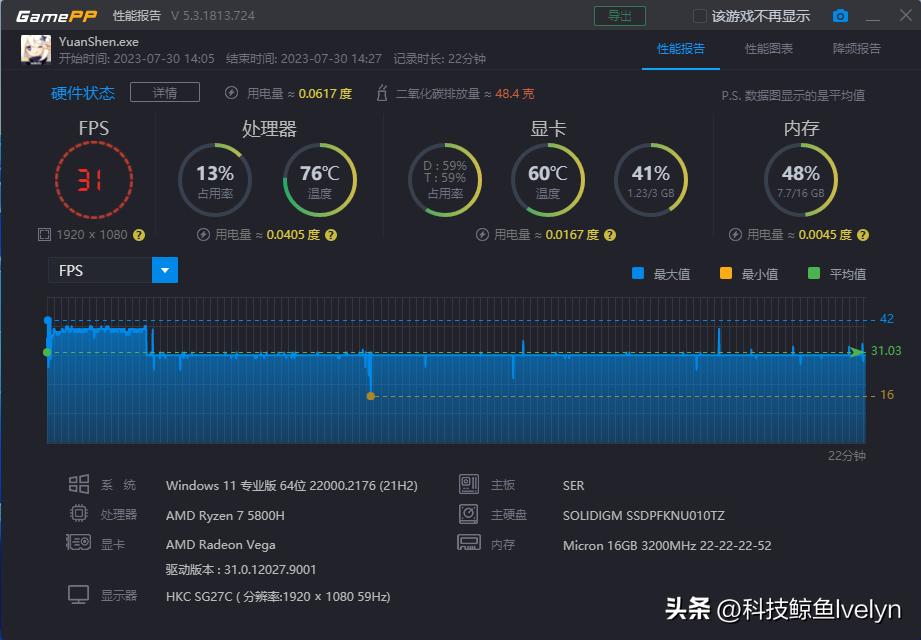Click the minimum FPS marker on the chart
Viewport: 921px width, 640px height.
[371, 396]
